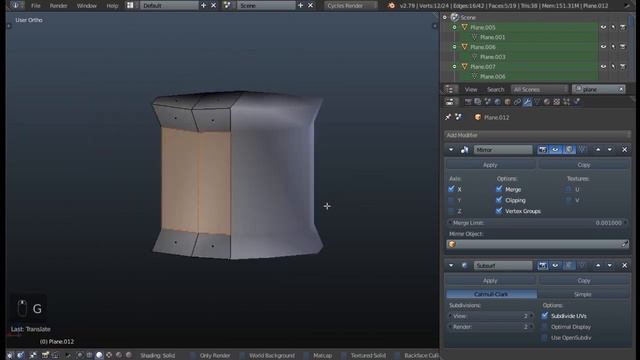Enable the U texture mirror checkbox
The width and height of the screenshot is (640, 360).
568,189
